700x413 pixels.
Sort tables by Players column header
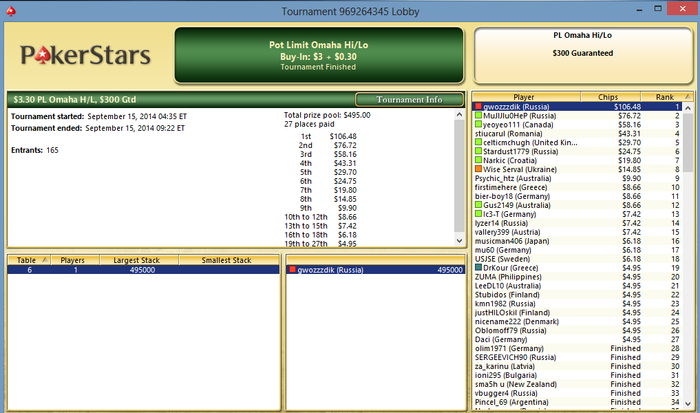tap(75, 260)
